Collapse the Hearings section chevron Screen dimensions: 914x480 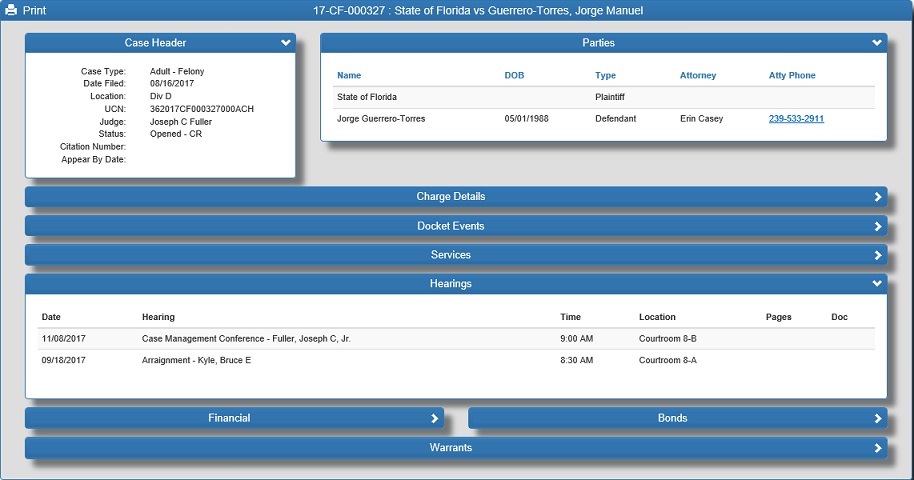click(x=877, y=284)
